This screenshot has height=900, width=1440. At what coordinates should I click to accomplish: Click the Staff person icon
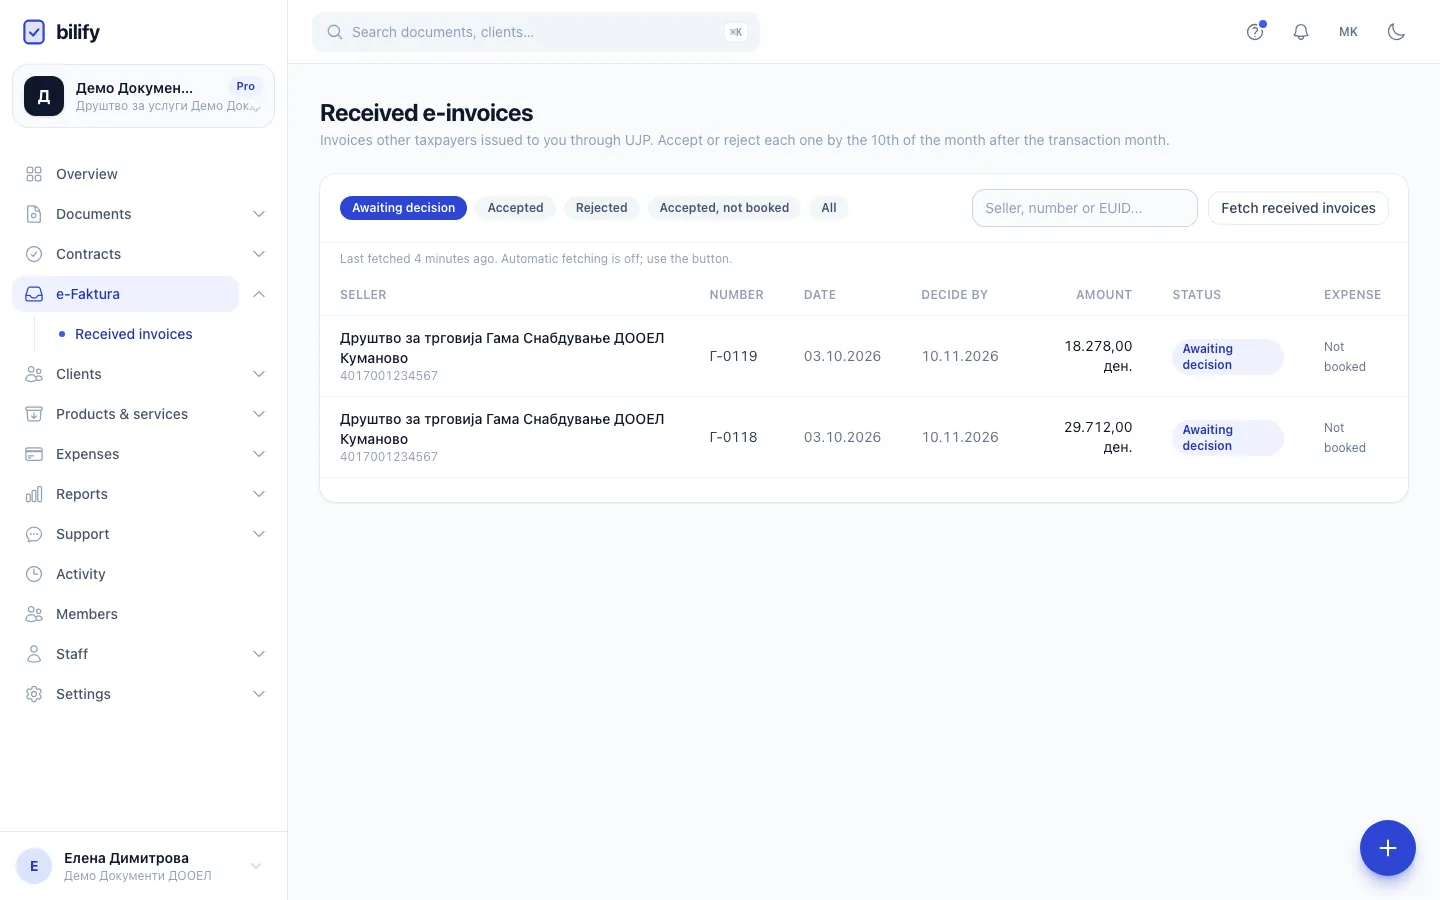click(34, 654)
